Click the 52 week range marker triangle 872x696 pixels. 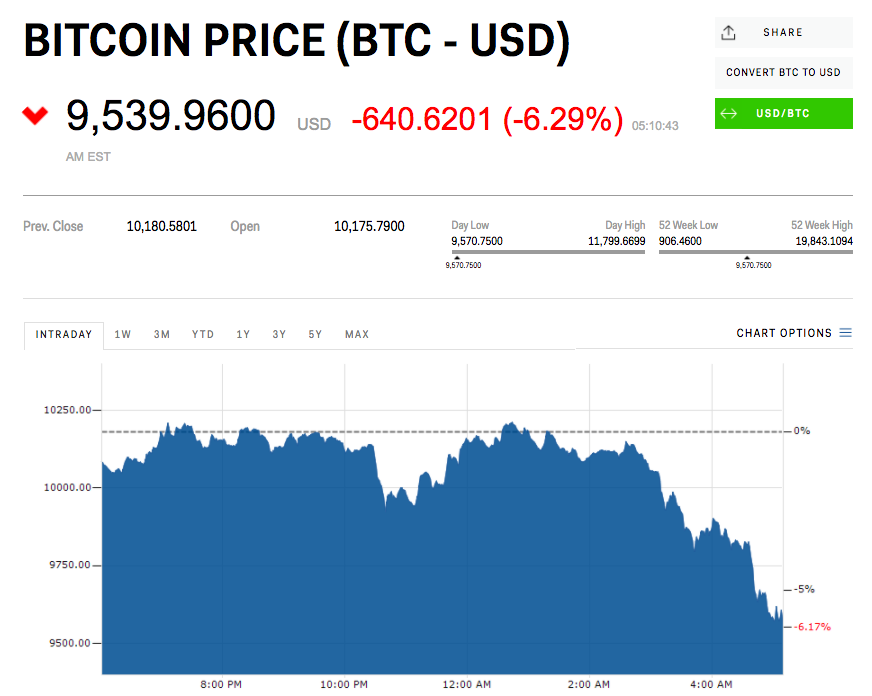click(x=747, y=257)
